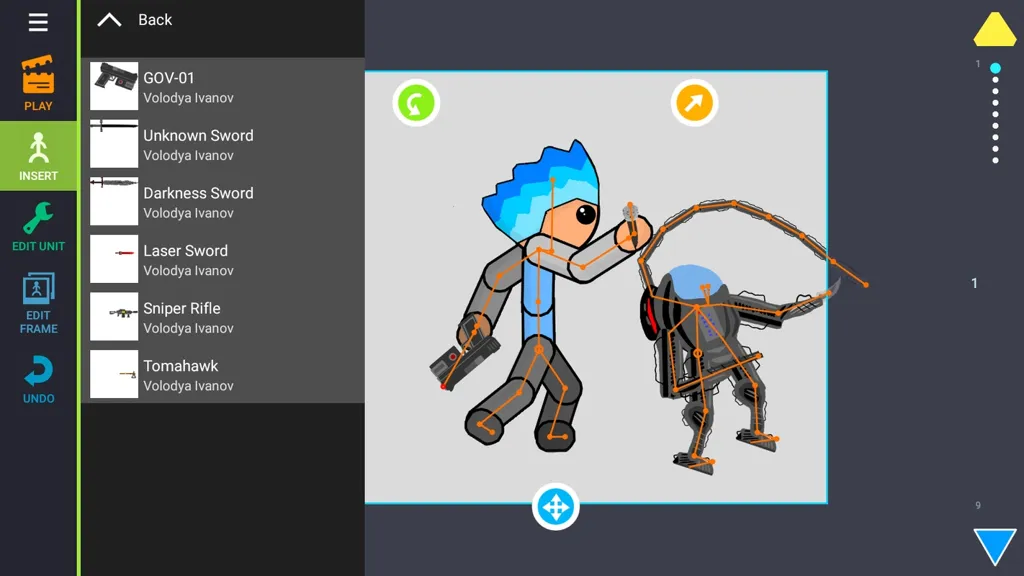1024x576 pixels.
Task: Select the highlighted first frame dot
Action: tap(995, 69)
